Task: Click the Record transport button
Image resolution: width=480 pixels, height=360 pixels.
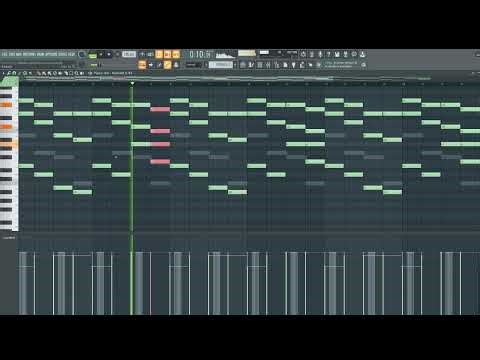Action: coord(117,54)
